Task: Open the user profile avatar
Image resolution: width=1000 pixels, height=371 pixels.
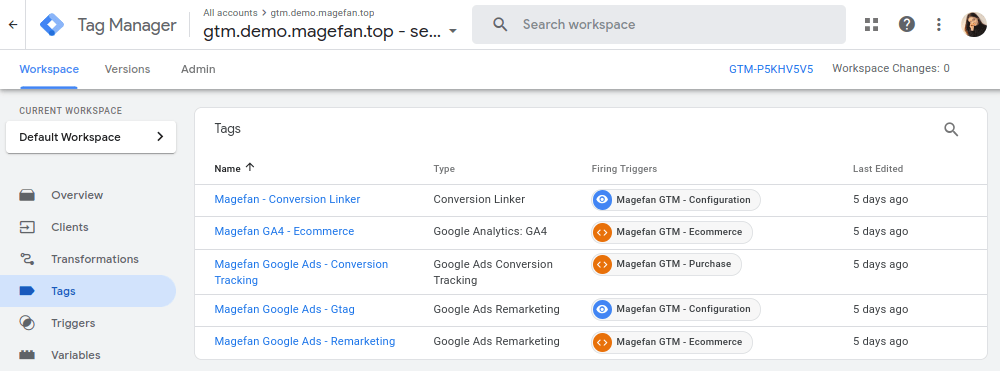Action: (x=974, y=24)
